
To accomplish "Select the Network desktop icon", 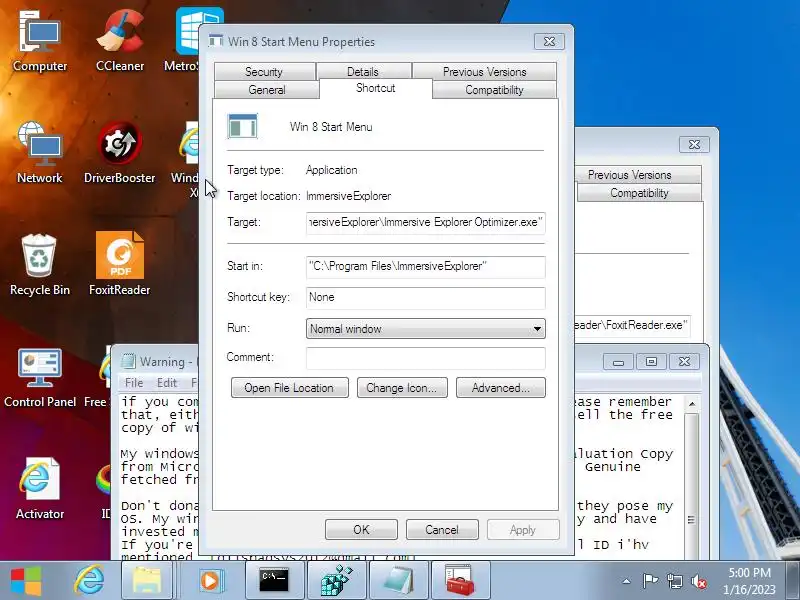I will (40, 153).
